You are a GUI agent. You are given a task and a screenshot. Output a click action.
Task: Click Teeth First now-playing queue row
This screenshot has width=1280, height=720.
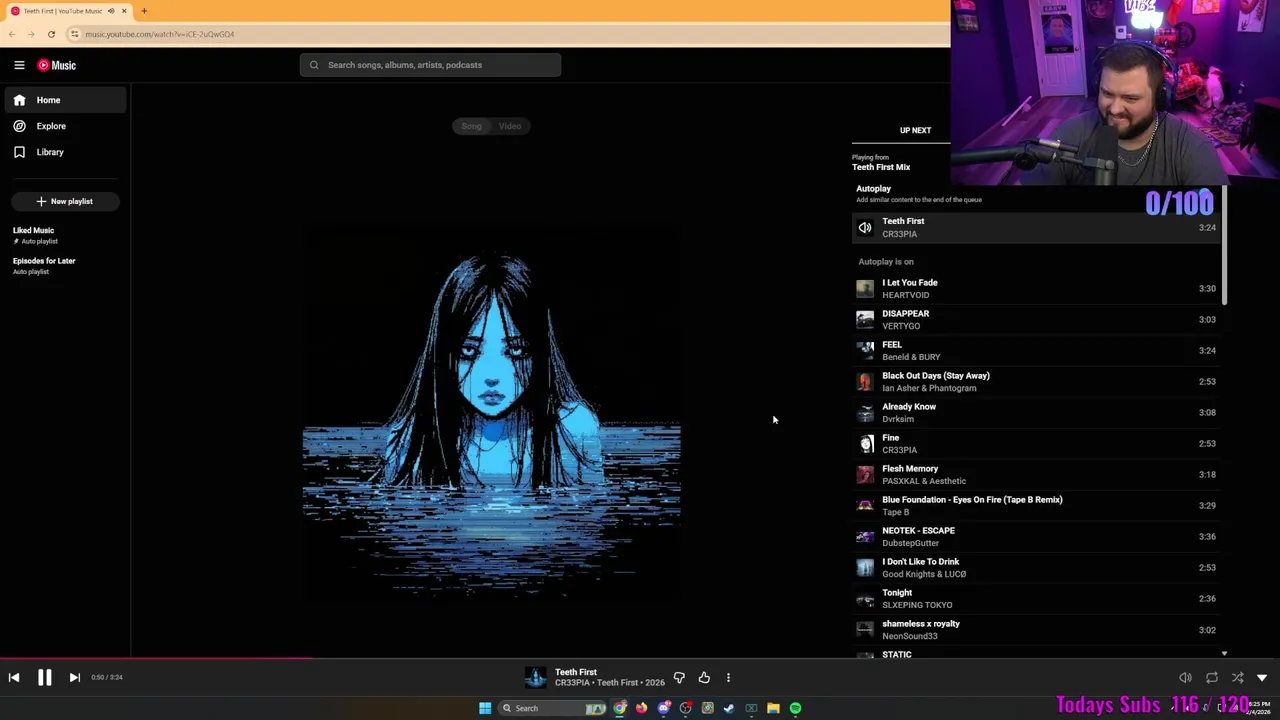coord(1036,227)
